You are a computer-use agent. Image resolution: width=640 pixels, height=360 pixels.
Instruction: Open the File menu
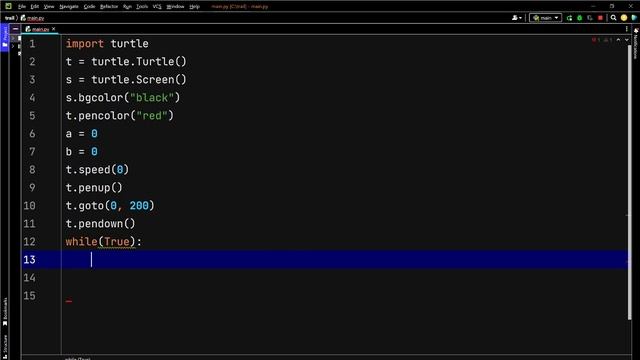coord(22,7)
